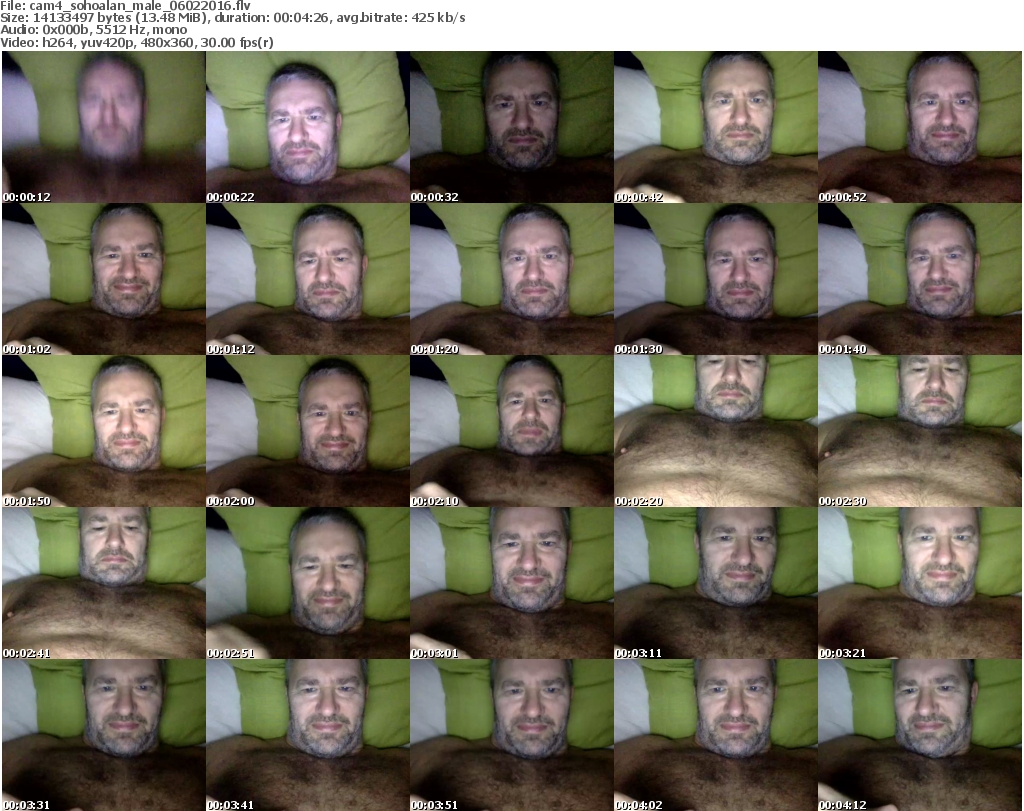The width and height of the screenshot is (1024, 811).
Task: View the frame labeled 00:04:12
Action: tap(920, 735)
